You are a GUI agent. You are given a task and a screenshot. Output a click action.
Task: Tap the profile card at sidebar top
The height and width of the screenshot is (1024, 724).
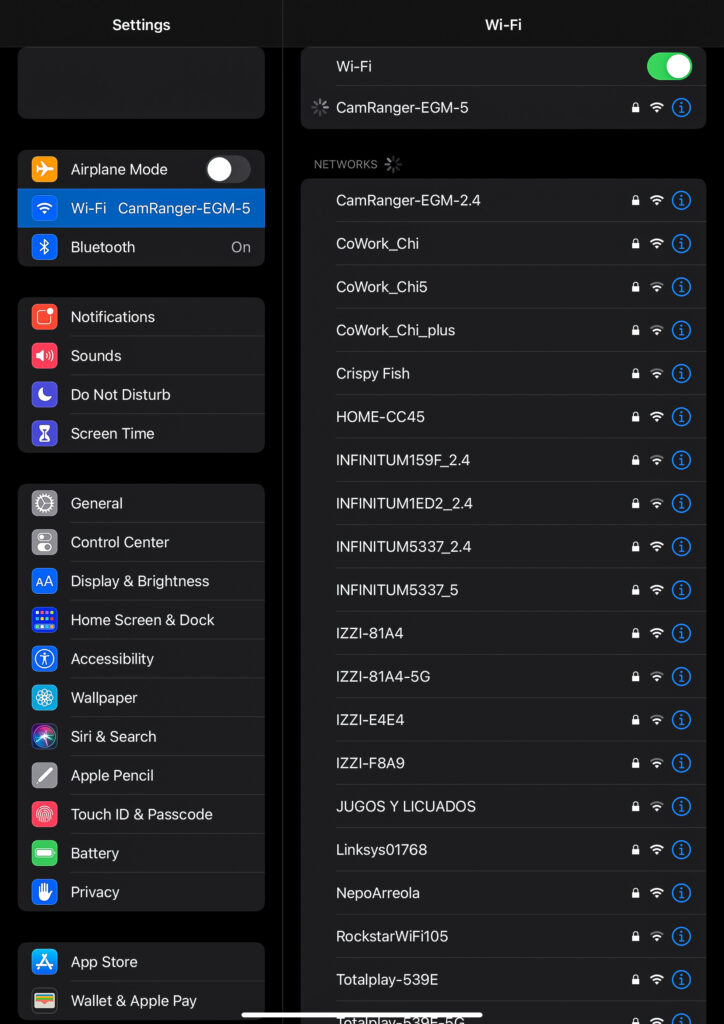pyautogui.click(x=141, y=83)
